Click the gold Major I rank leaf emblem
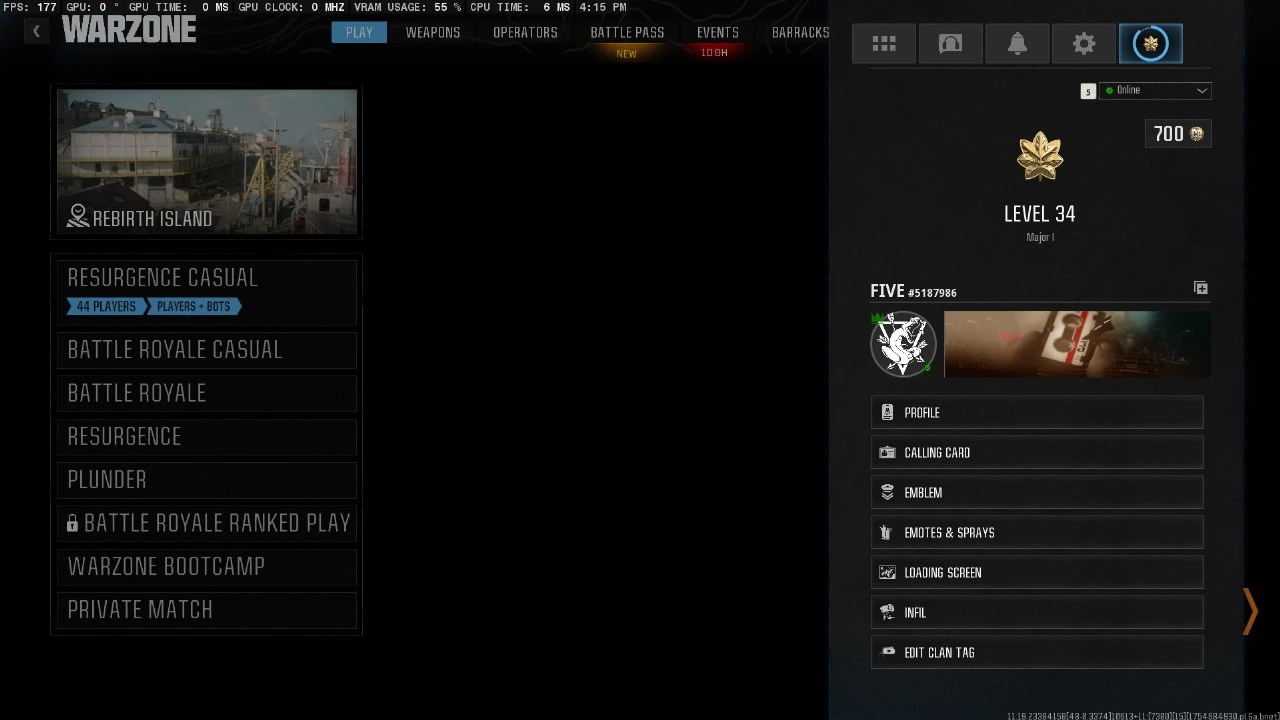 click(x=1040, y=157)
